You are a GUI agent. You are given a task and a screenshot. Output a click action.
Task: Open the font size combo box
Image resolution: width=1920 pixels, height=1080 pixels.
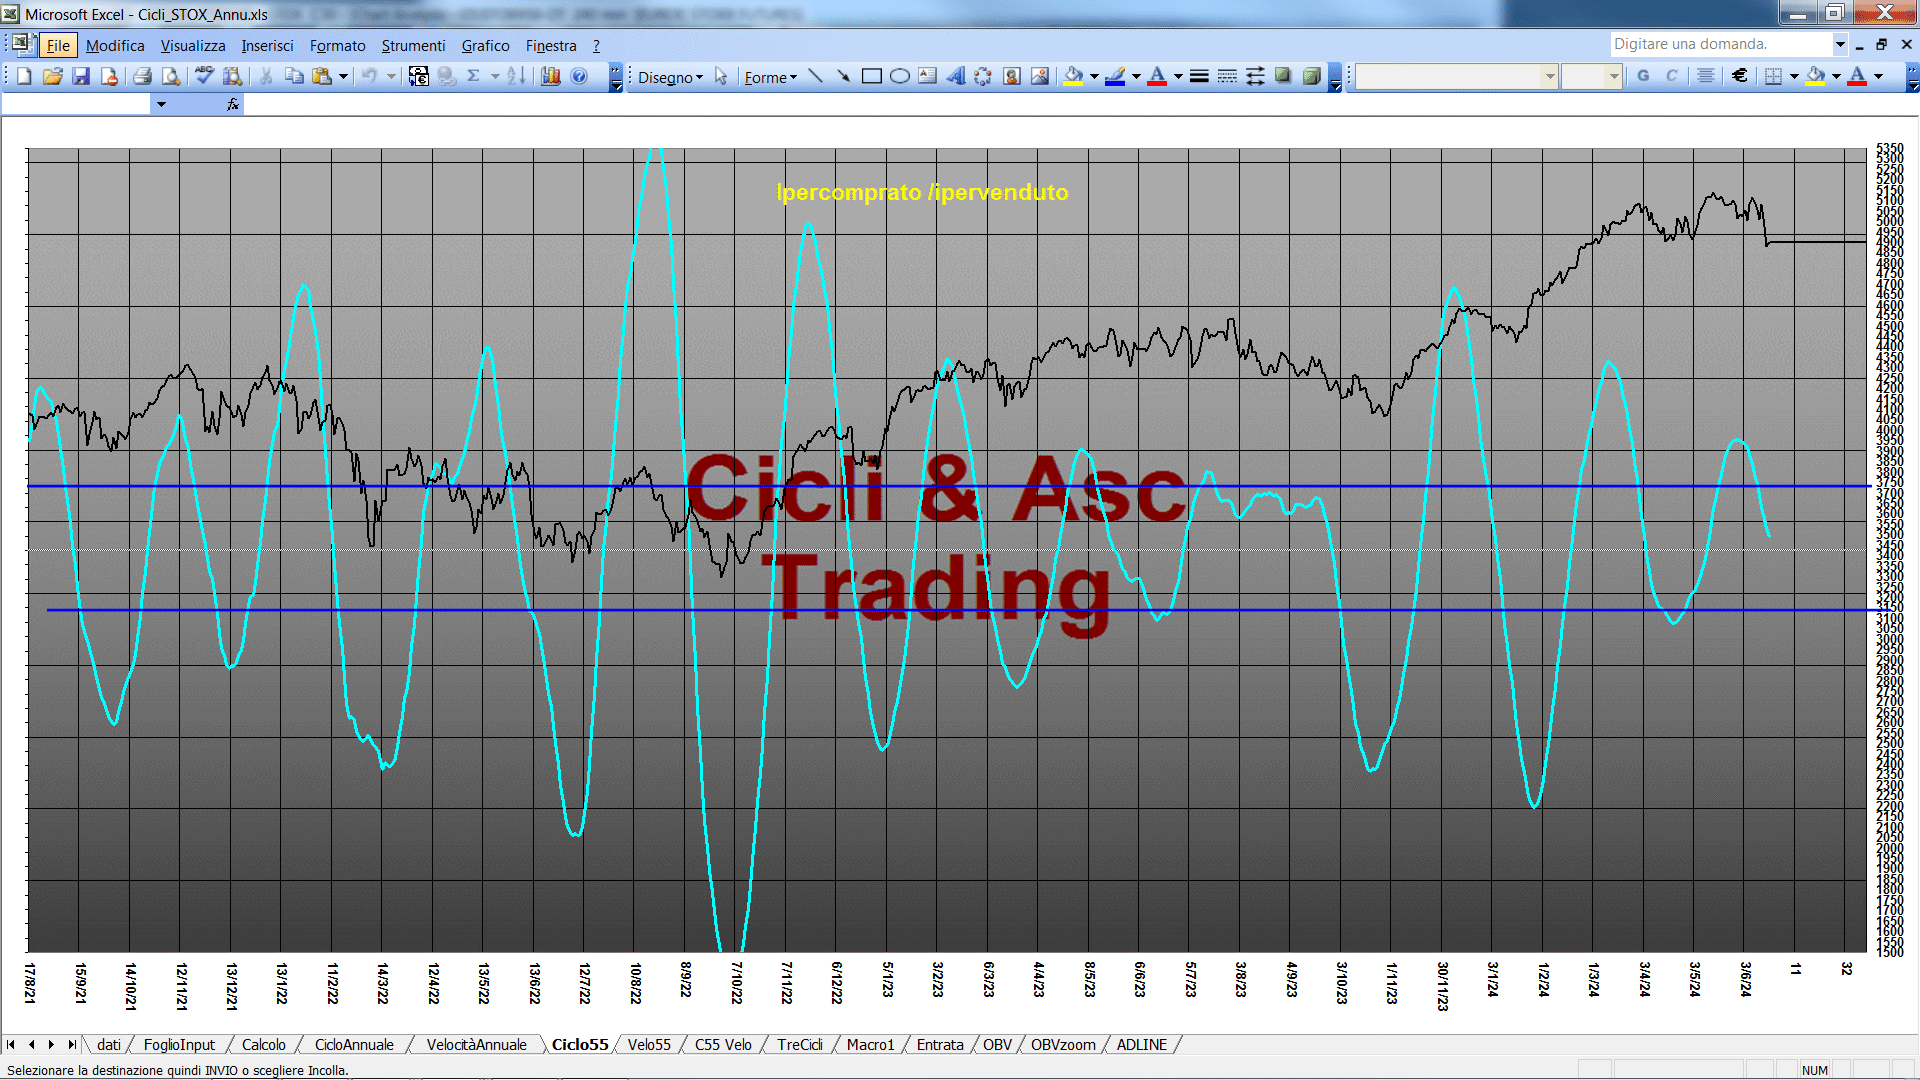(1591, 76)
